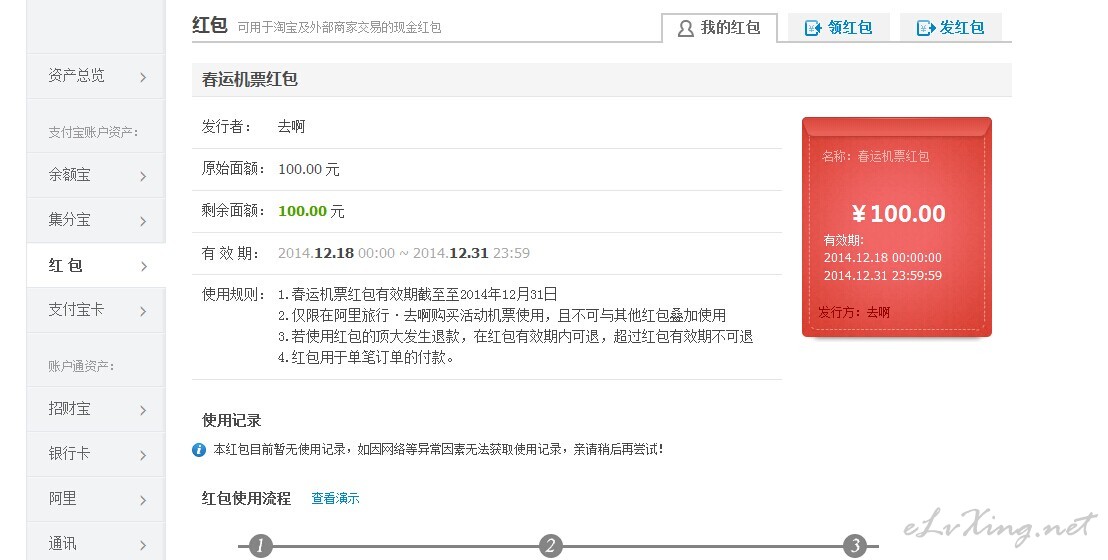1108x560 pixels.
Task: Select step 2 circle in usage flow
Action: (550, 546)
